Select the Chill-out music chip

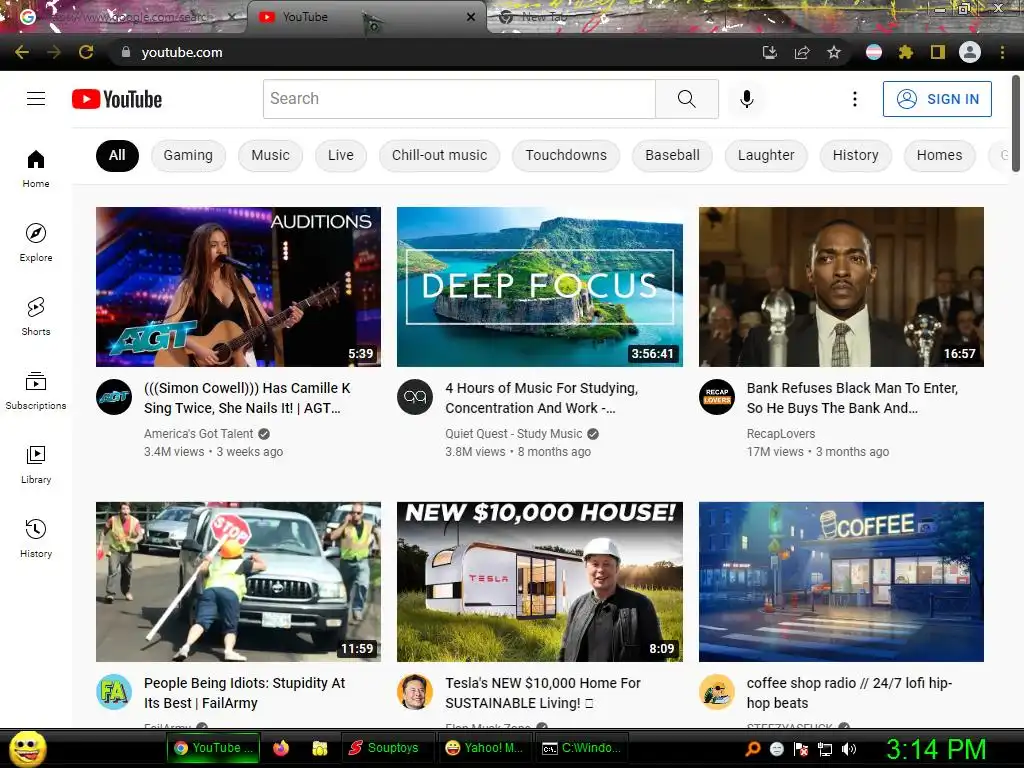tap(440, 155)
